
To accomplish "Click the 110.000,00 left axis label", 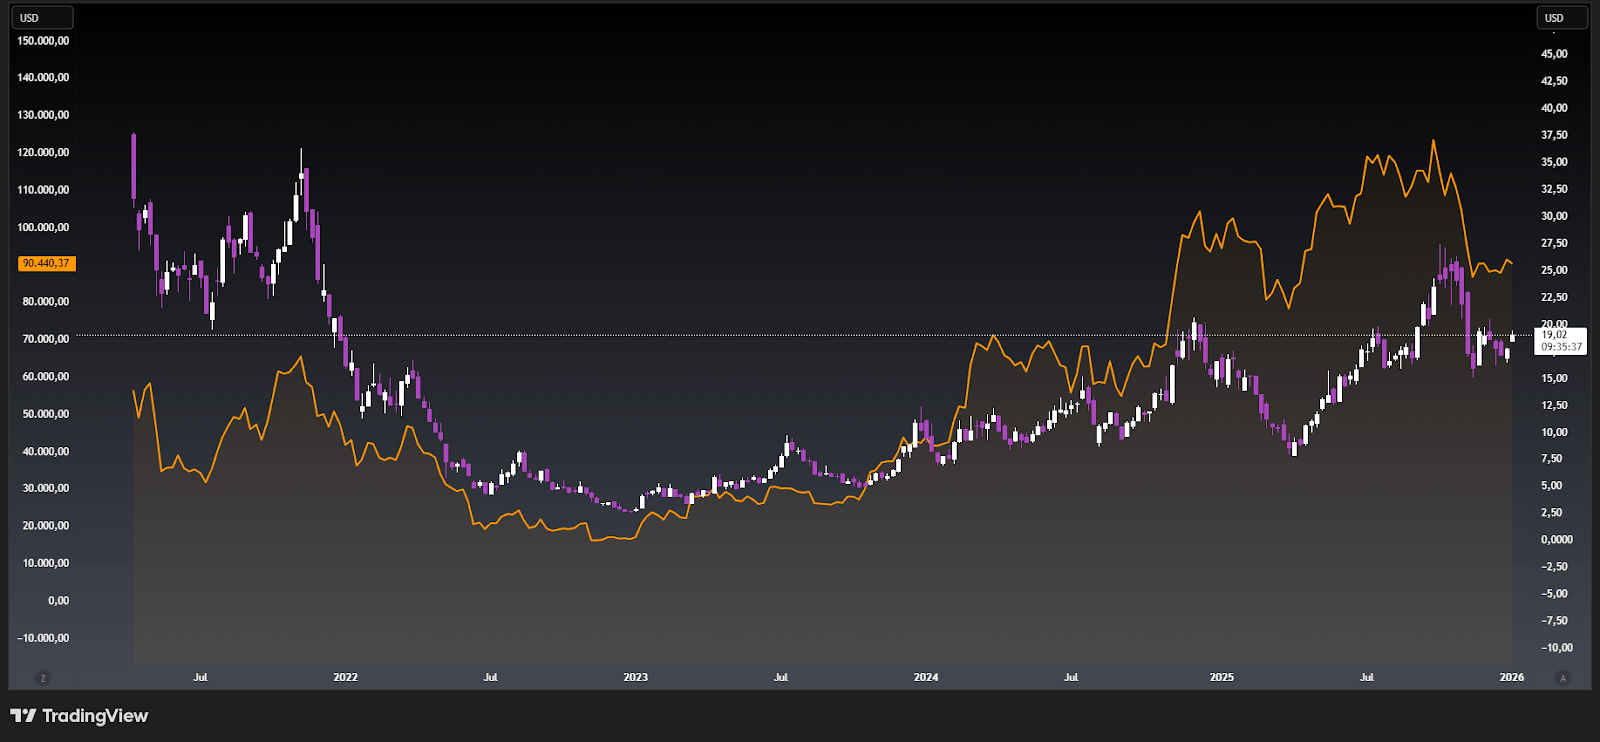I will [43, 190].
